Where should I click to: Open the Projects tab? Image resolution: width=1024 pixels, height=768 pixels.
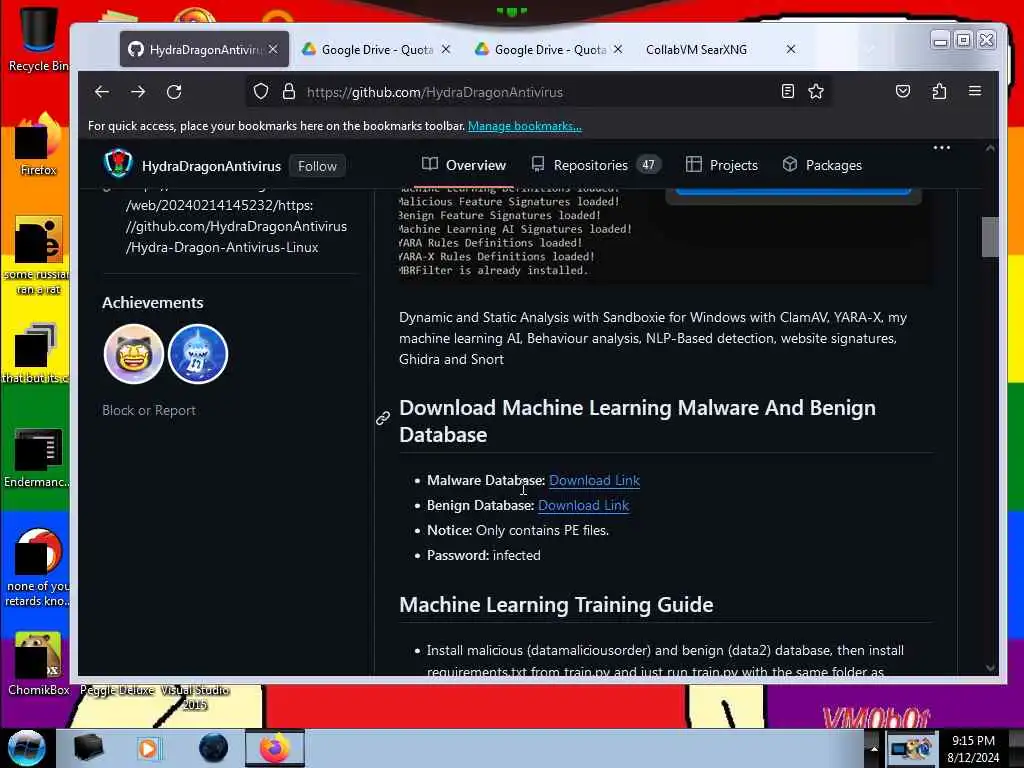[x=722, y=165]
